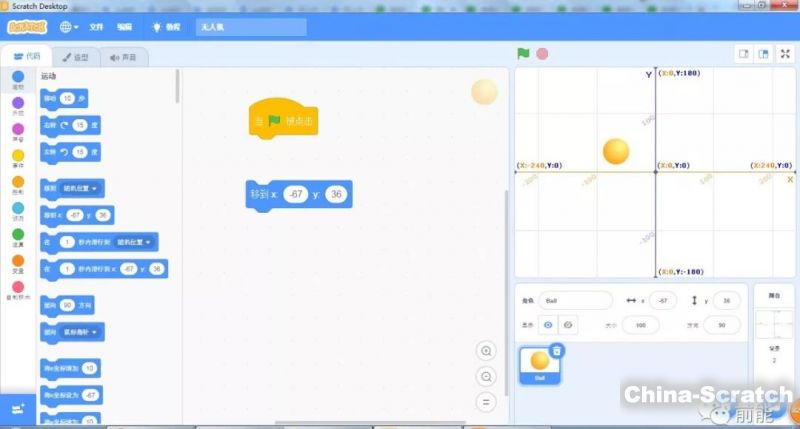800x429 pixels.
Task: Show the sprite using the eye icon
Action: tap(547, 325)
